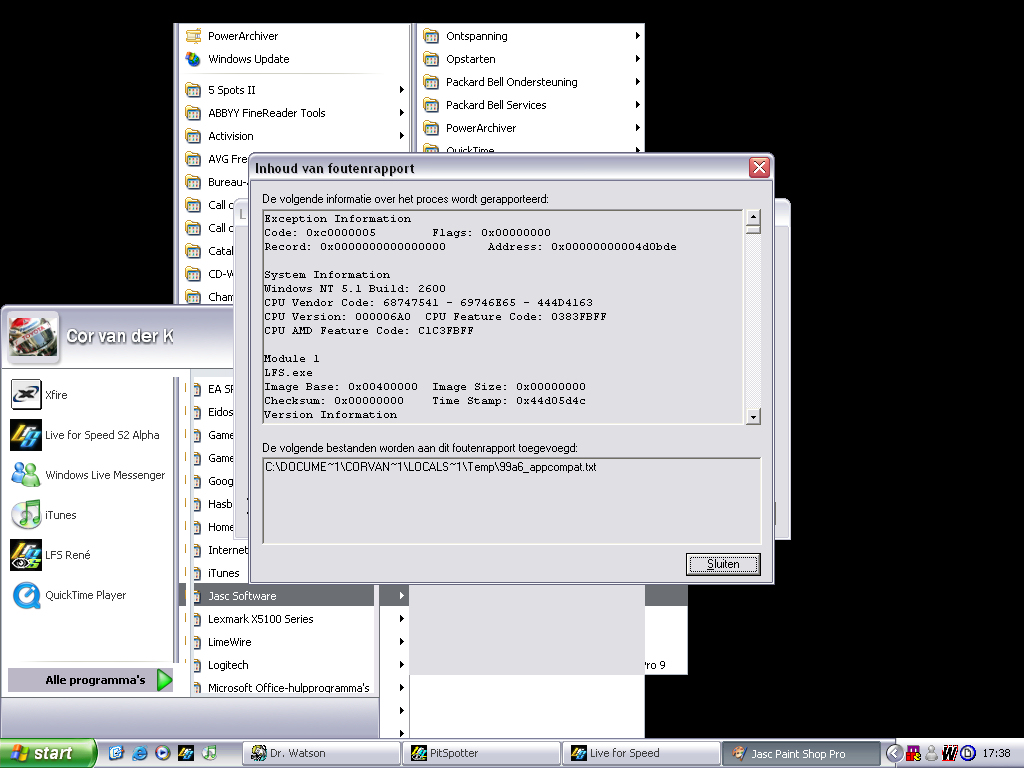
Task: Click the Packard Bell Services folder icon
Action: [x=430, y=104]
